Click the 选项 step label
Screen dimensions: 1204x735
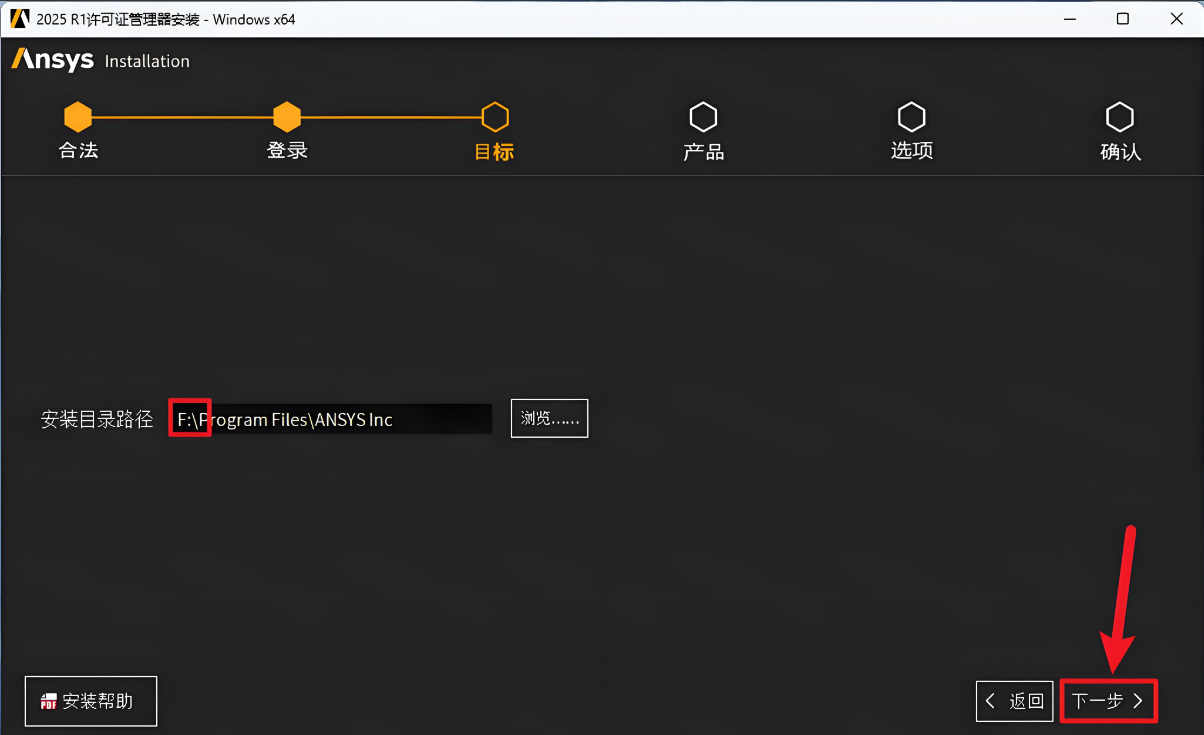pyautogui.click(x=912, y=151)
